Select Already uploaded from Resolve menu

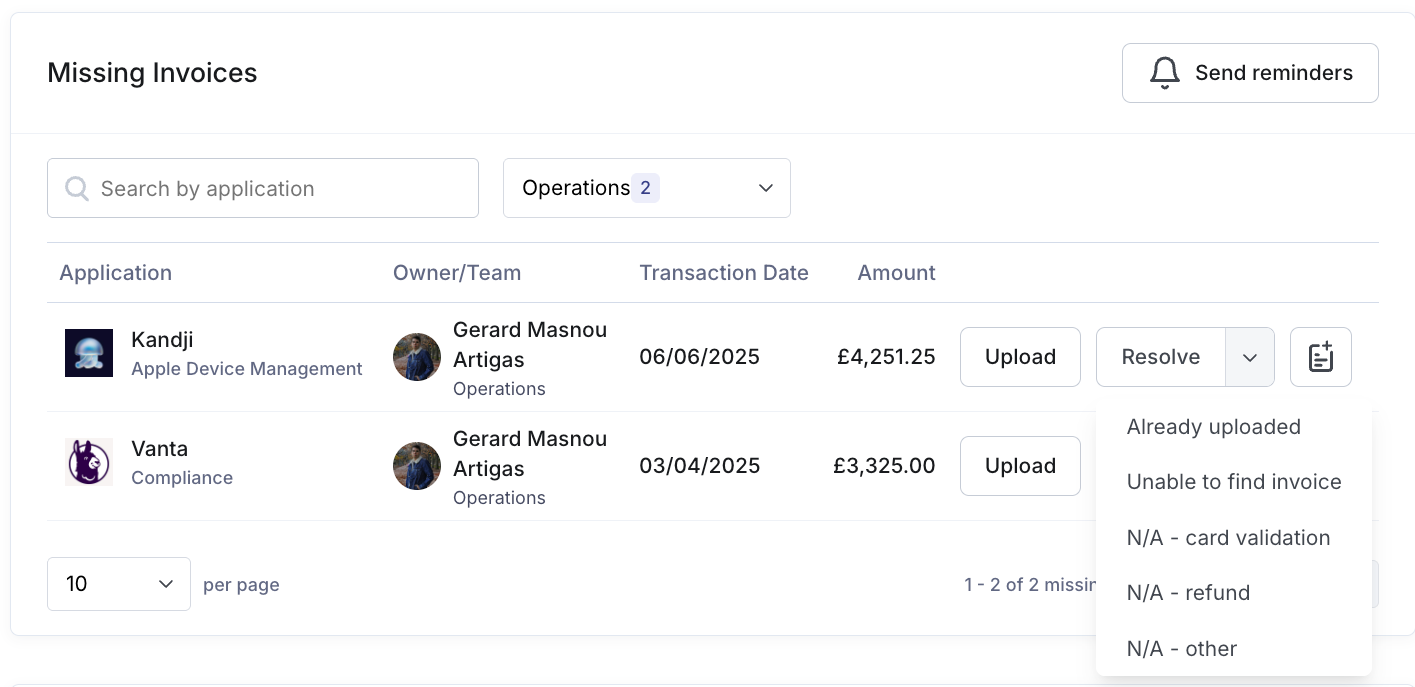coord(1213,427)
